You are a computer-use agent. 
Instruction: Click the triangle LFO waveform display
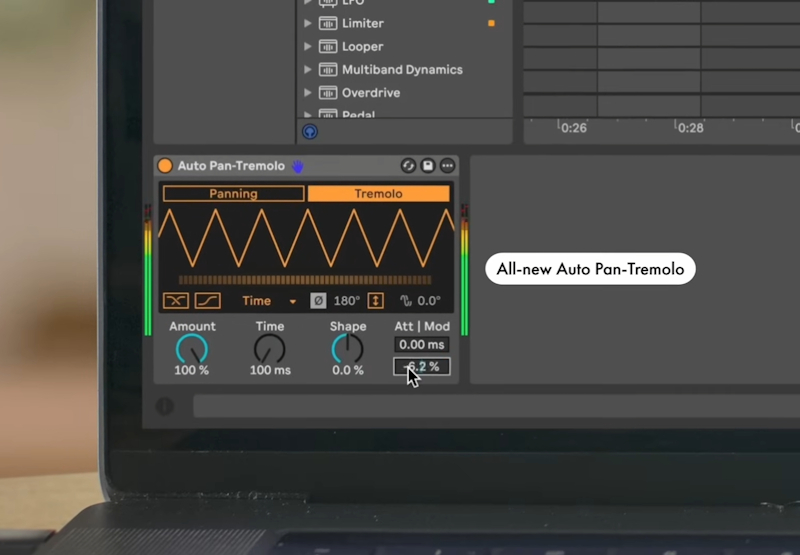[x=306, y=238]
